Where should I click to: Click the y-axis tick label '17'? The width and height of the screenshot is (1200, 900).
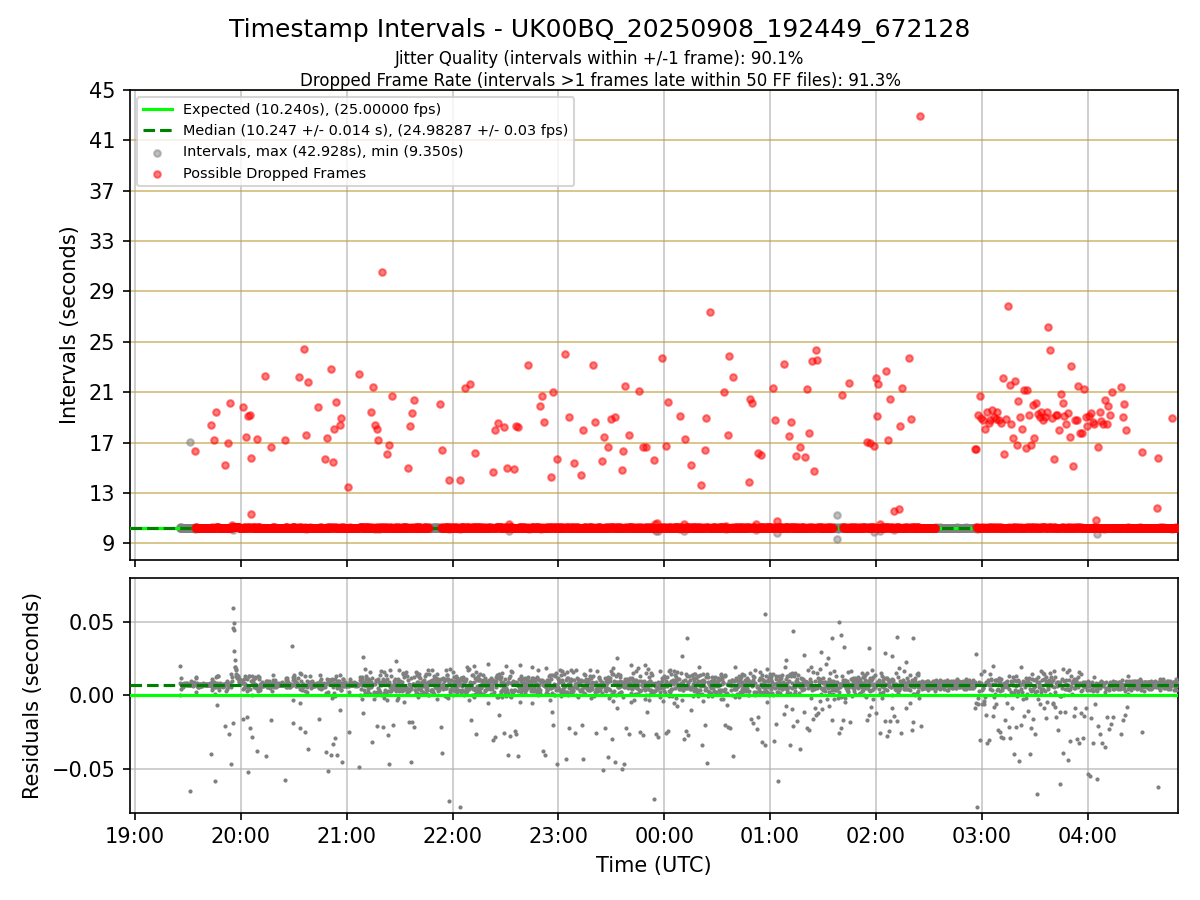pos(102,443)
